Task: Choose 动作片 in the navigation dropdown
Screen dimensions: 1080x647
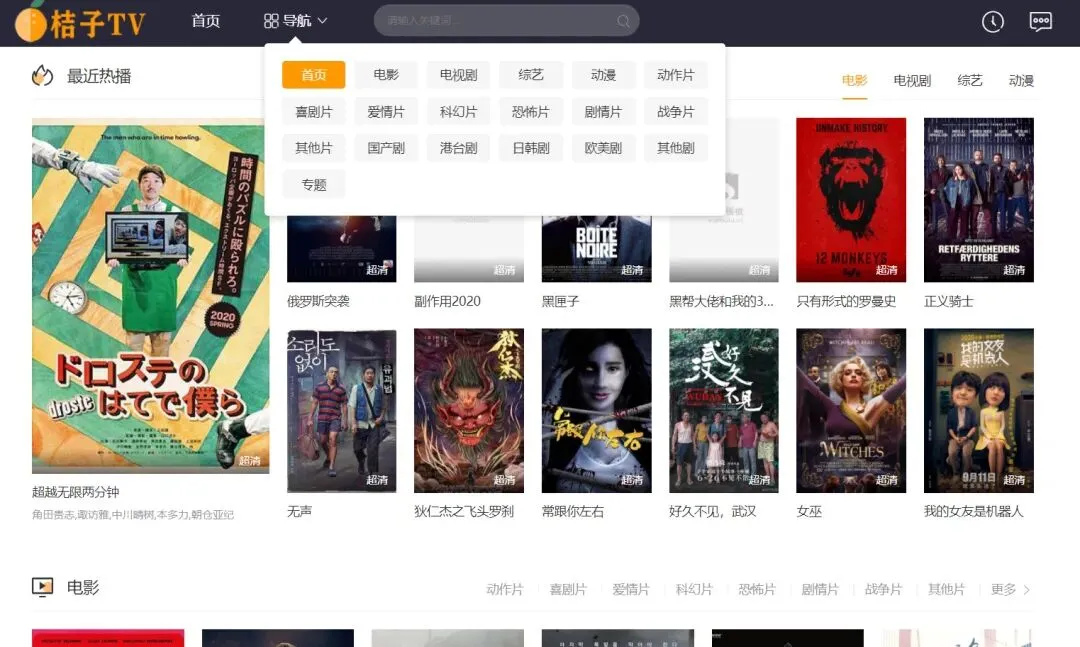Action: (x=676, y=74)
